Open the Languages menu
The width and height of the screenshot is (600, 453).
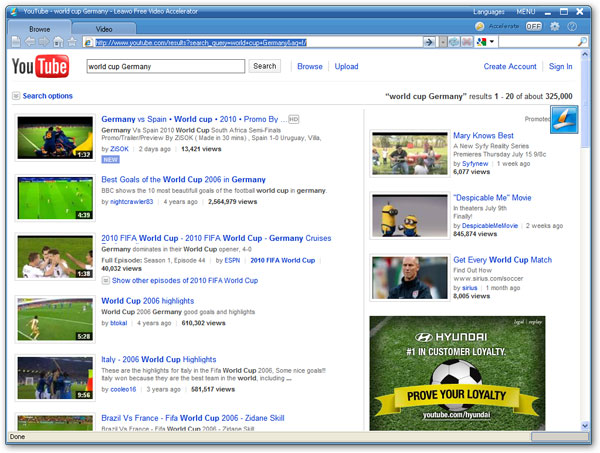pos(489,11)
